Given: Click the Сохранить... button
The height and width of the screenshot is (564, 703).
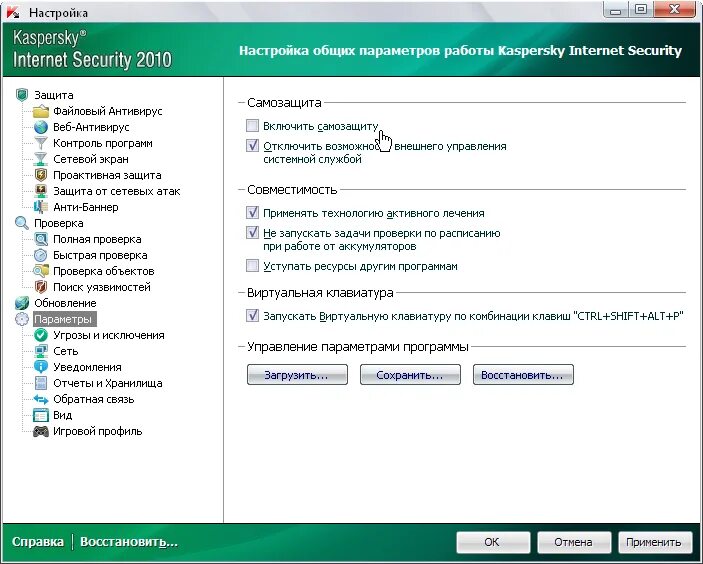Looking at the screenshot, I should pos(410,375).
